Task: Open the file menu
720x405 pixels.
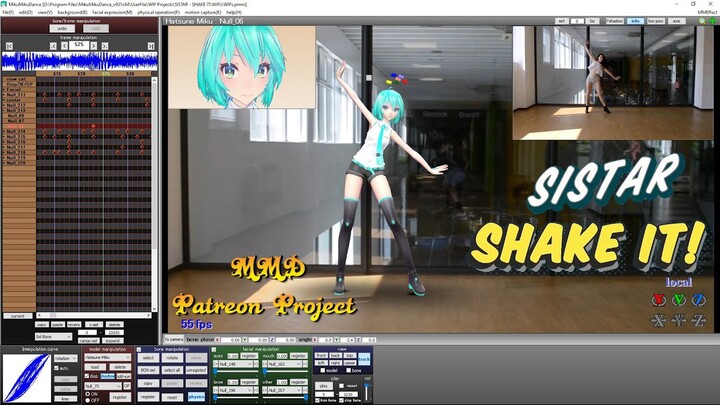Action: (x=8, y=12)
